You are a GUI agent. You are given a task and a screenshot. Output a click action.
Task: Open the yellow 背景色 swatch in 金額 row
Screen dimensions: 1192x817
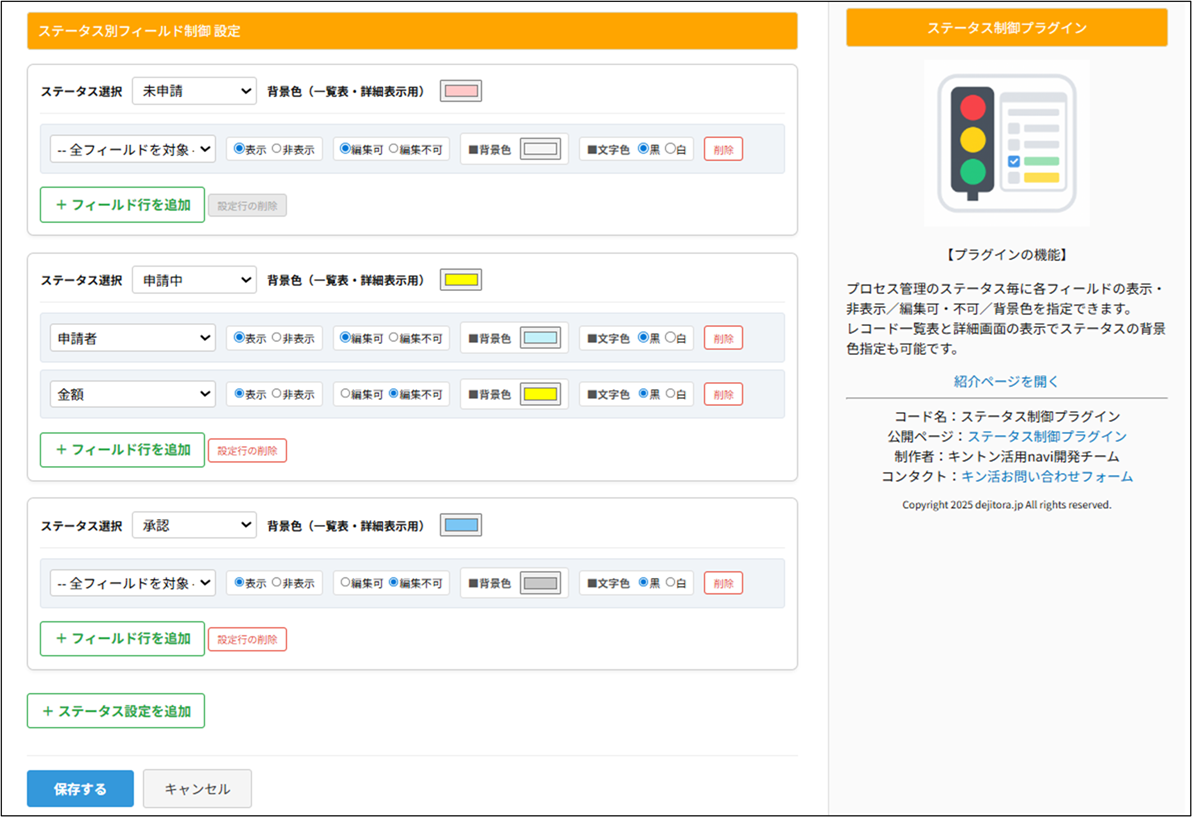click(540, 394)
